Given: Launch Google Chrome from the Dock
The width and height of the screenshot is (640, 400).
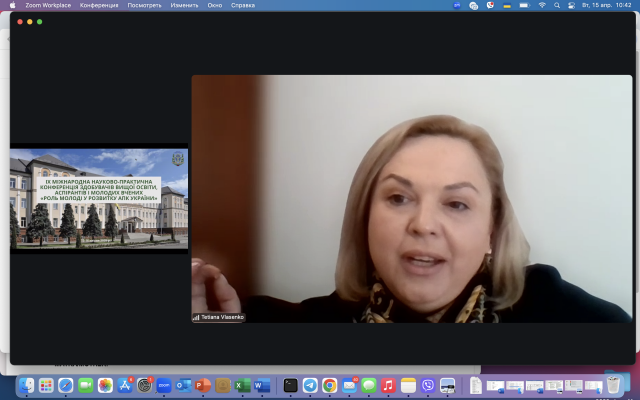Looking at the screenshot, I should [x=330, y=385].
